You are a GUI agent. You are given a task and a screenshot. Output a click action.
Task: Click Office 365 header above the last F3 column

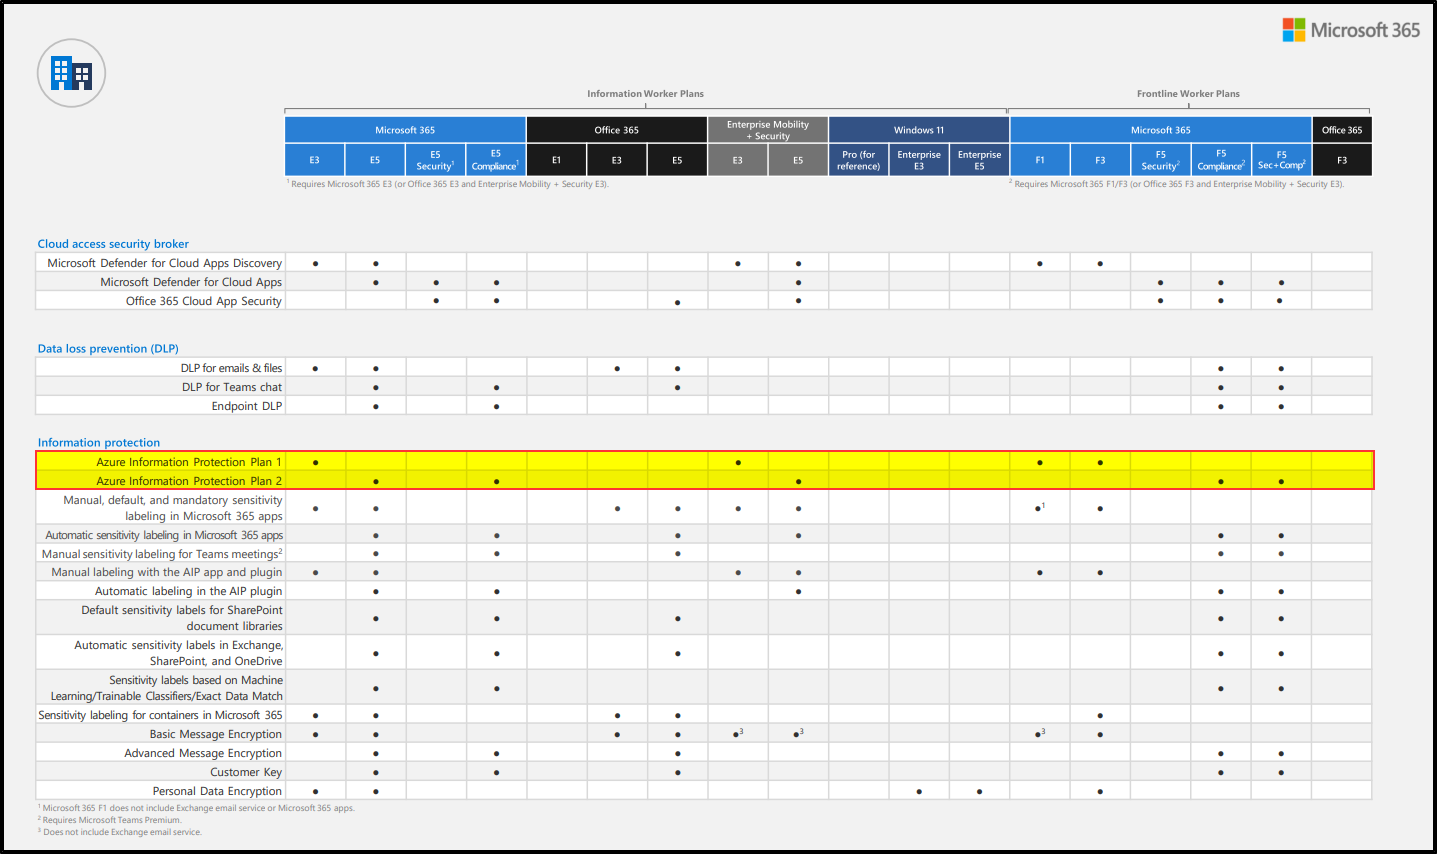coord(1342,130)
